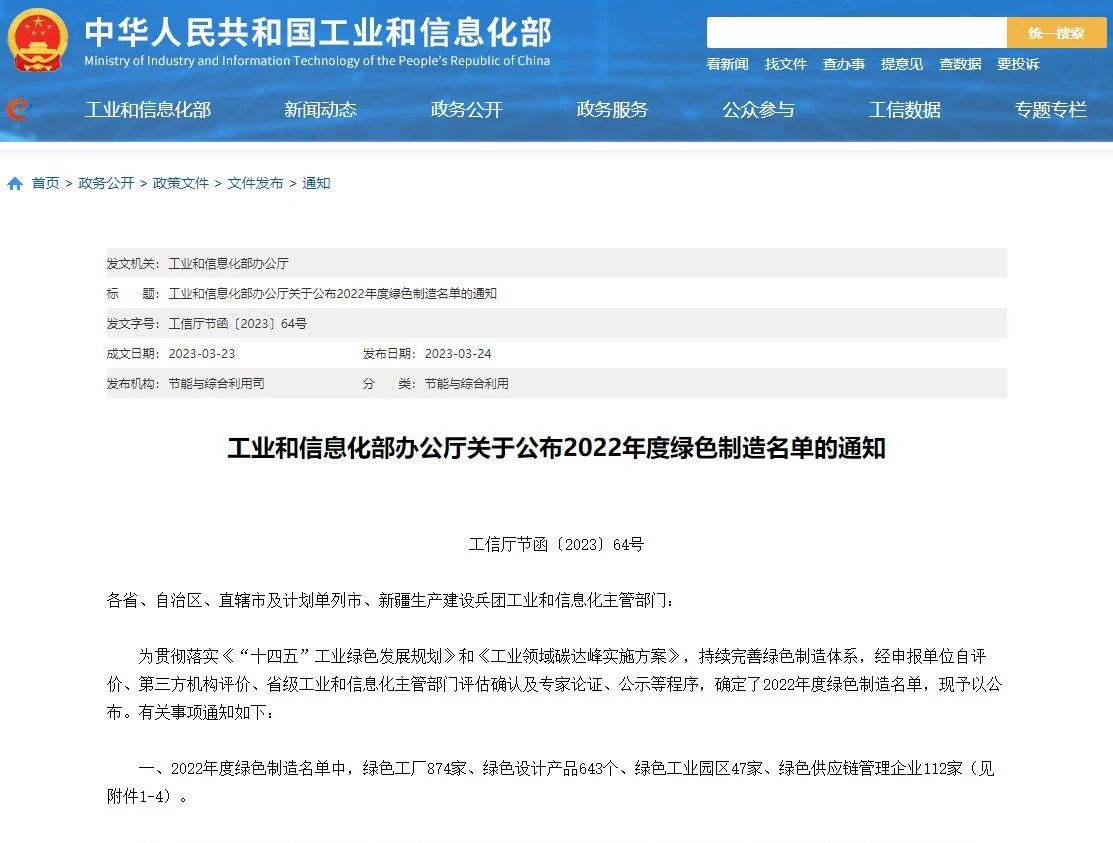Click the home icon in breadcrumb
Viewport: 1113px width, 843px height.
click(x=15, y=184)
